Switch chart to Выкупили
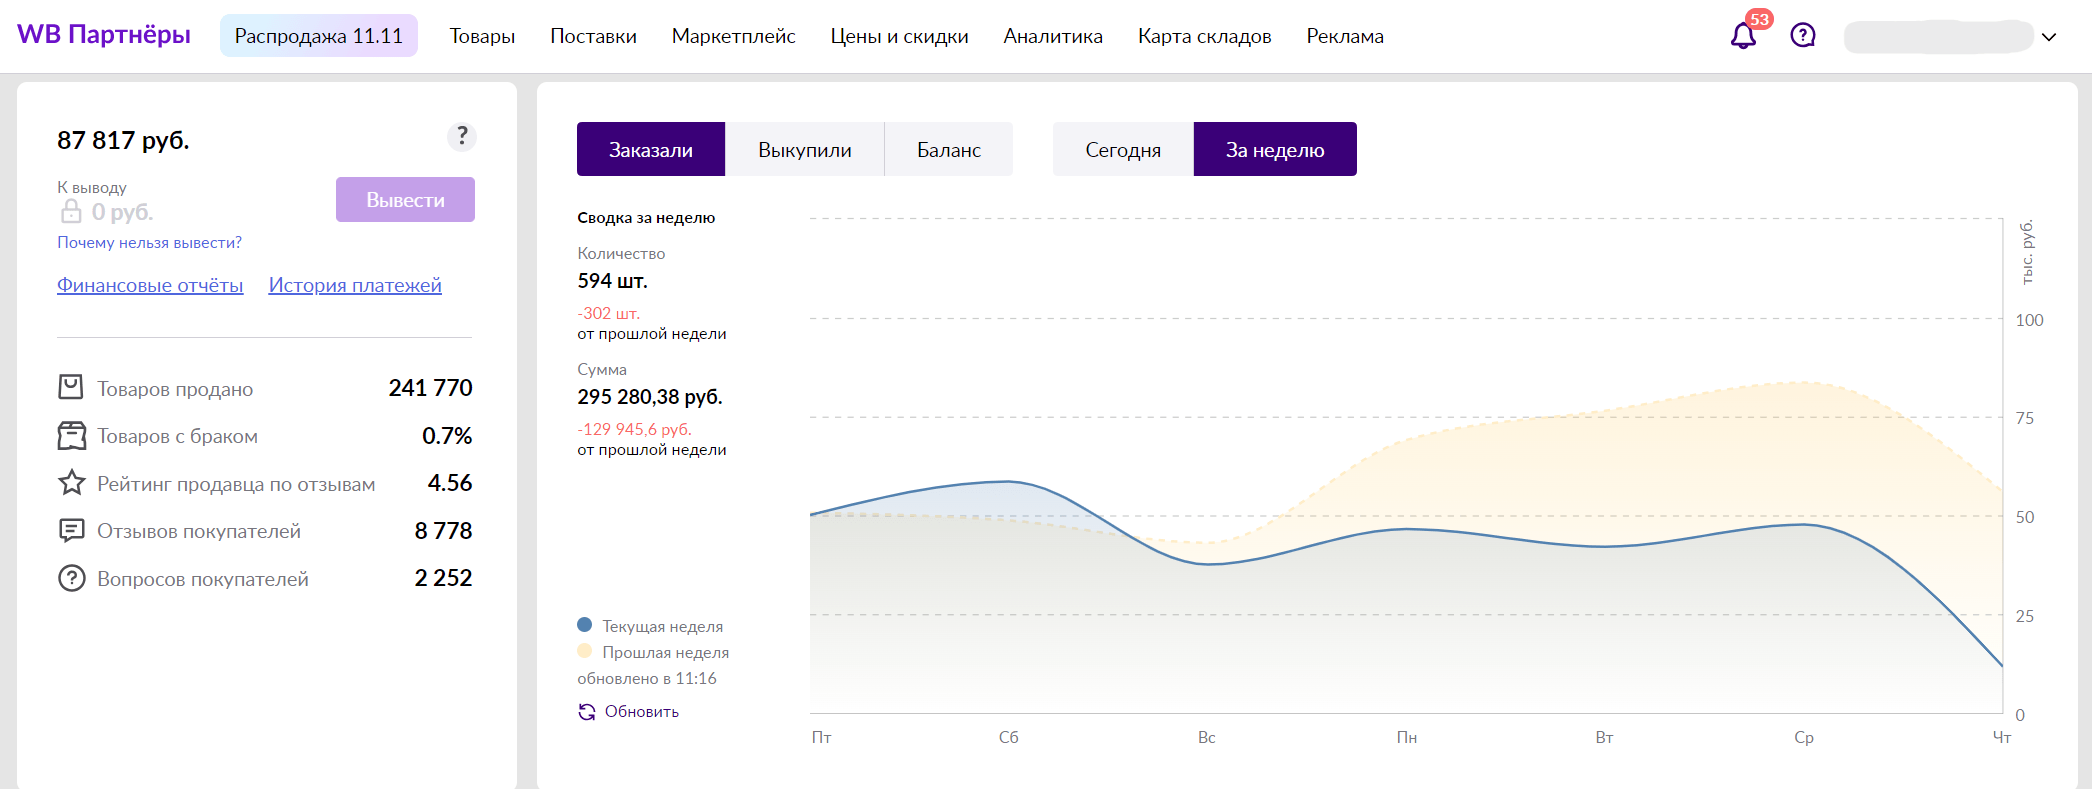Screen dimensions: 2092x789 click(804, 150)
